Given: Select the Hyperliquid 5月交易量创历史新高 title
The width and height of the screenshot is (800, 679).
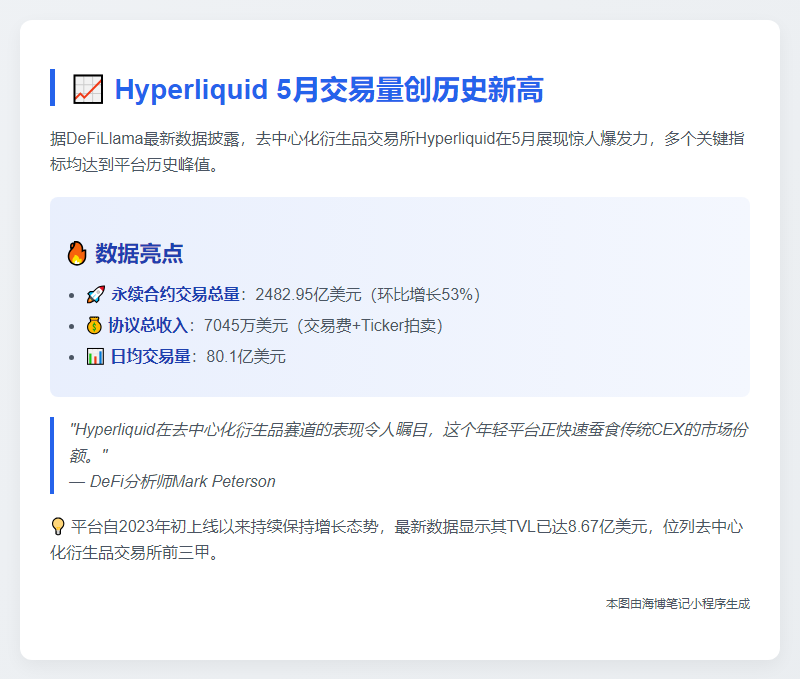Looking at the screenshot, I should pyautogui.click(x=330, y=88).
